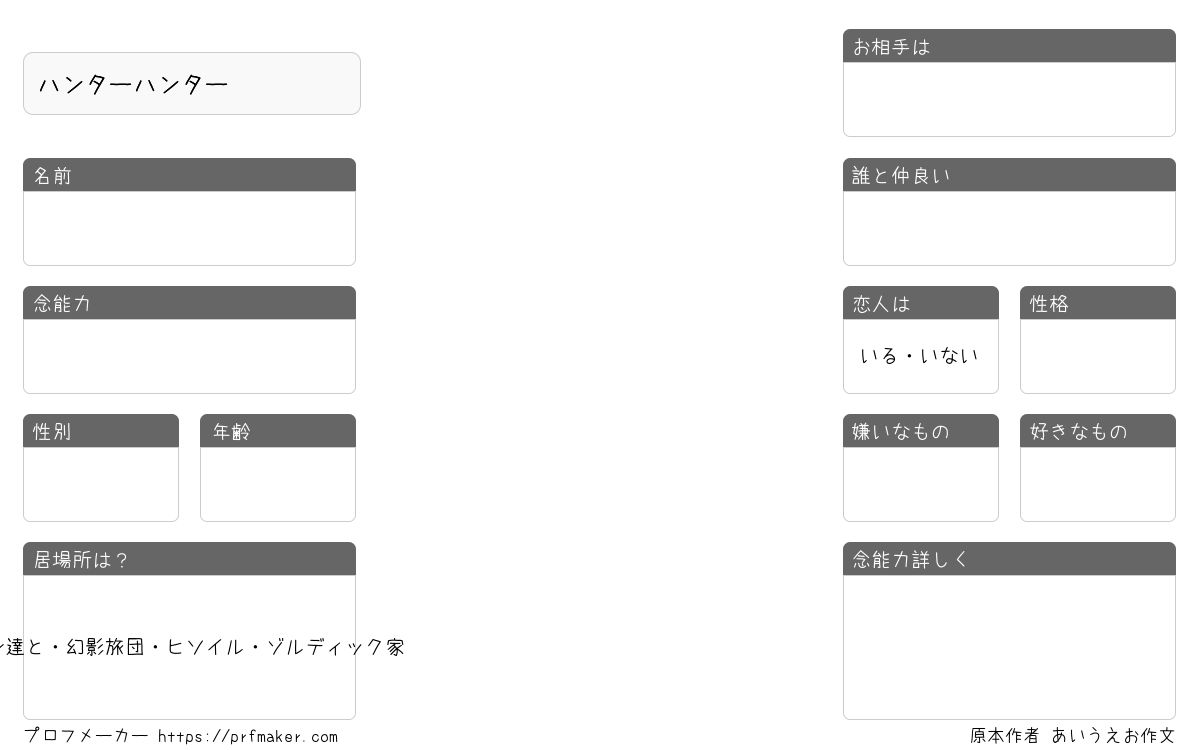Select the 名前 entry field
This screenshot has height=750, width=1200.
click(x=189, y=228)
